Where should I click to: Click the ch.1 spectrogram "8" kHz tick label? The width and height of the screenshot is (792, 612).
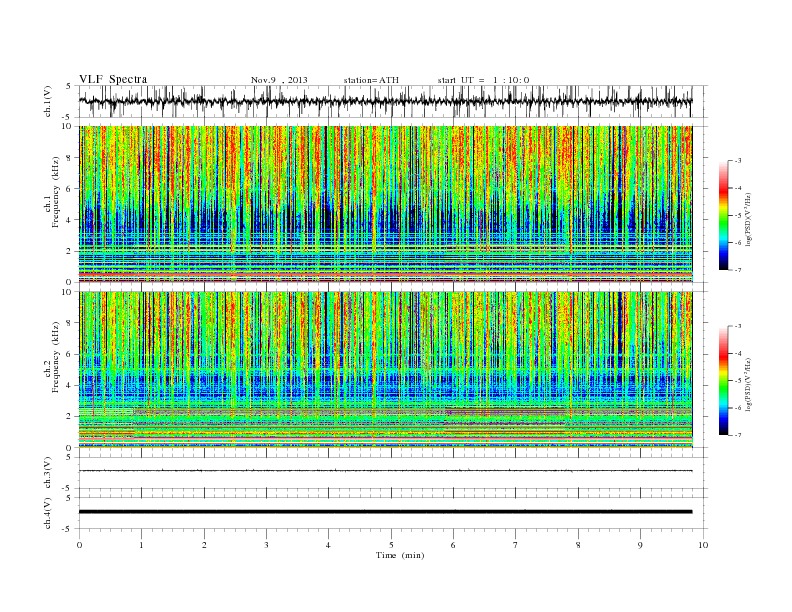pyautogui.click(x=69, y=158)
